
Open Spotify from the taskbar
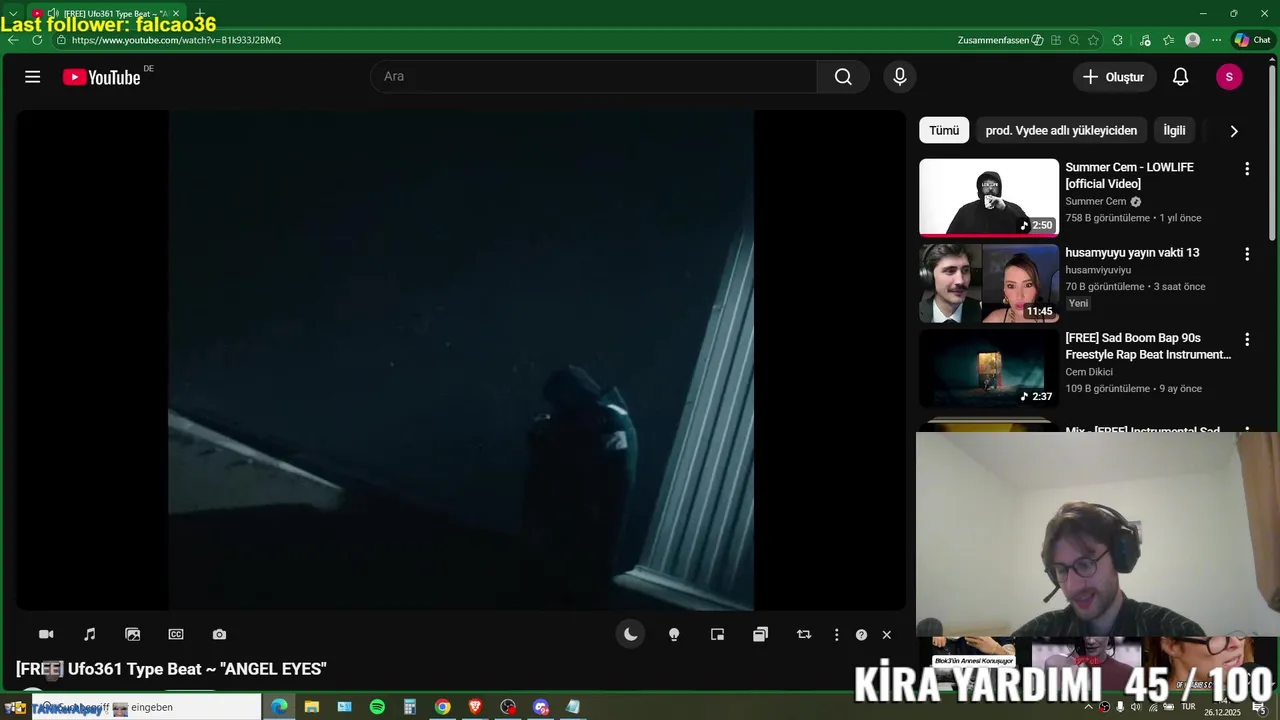pos(377,707)
